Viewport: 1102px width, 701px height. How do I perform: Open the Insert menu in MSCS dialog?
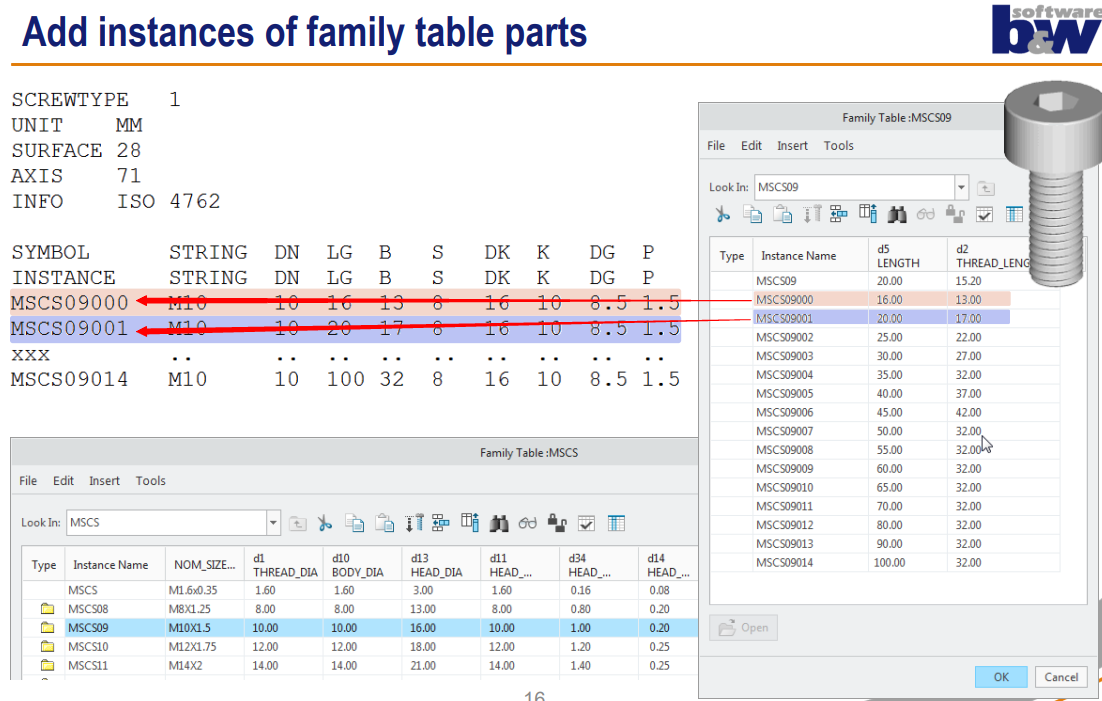pos(104,480)
